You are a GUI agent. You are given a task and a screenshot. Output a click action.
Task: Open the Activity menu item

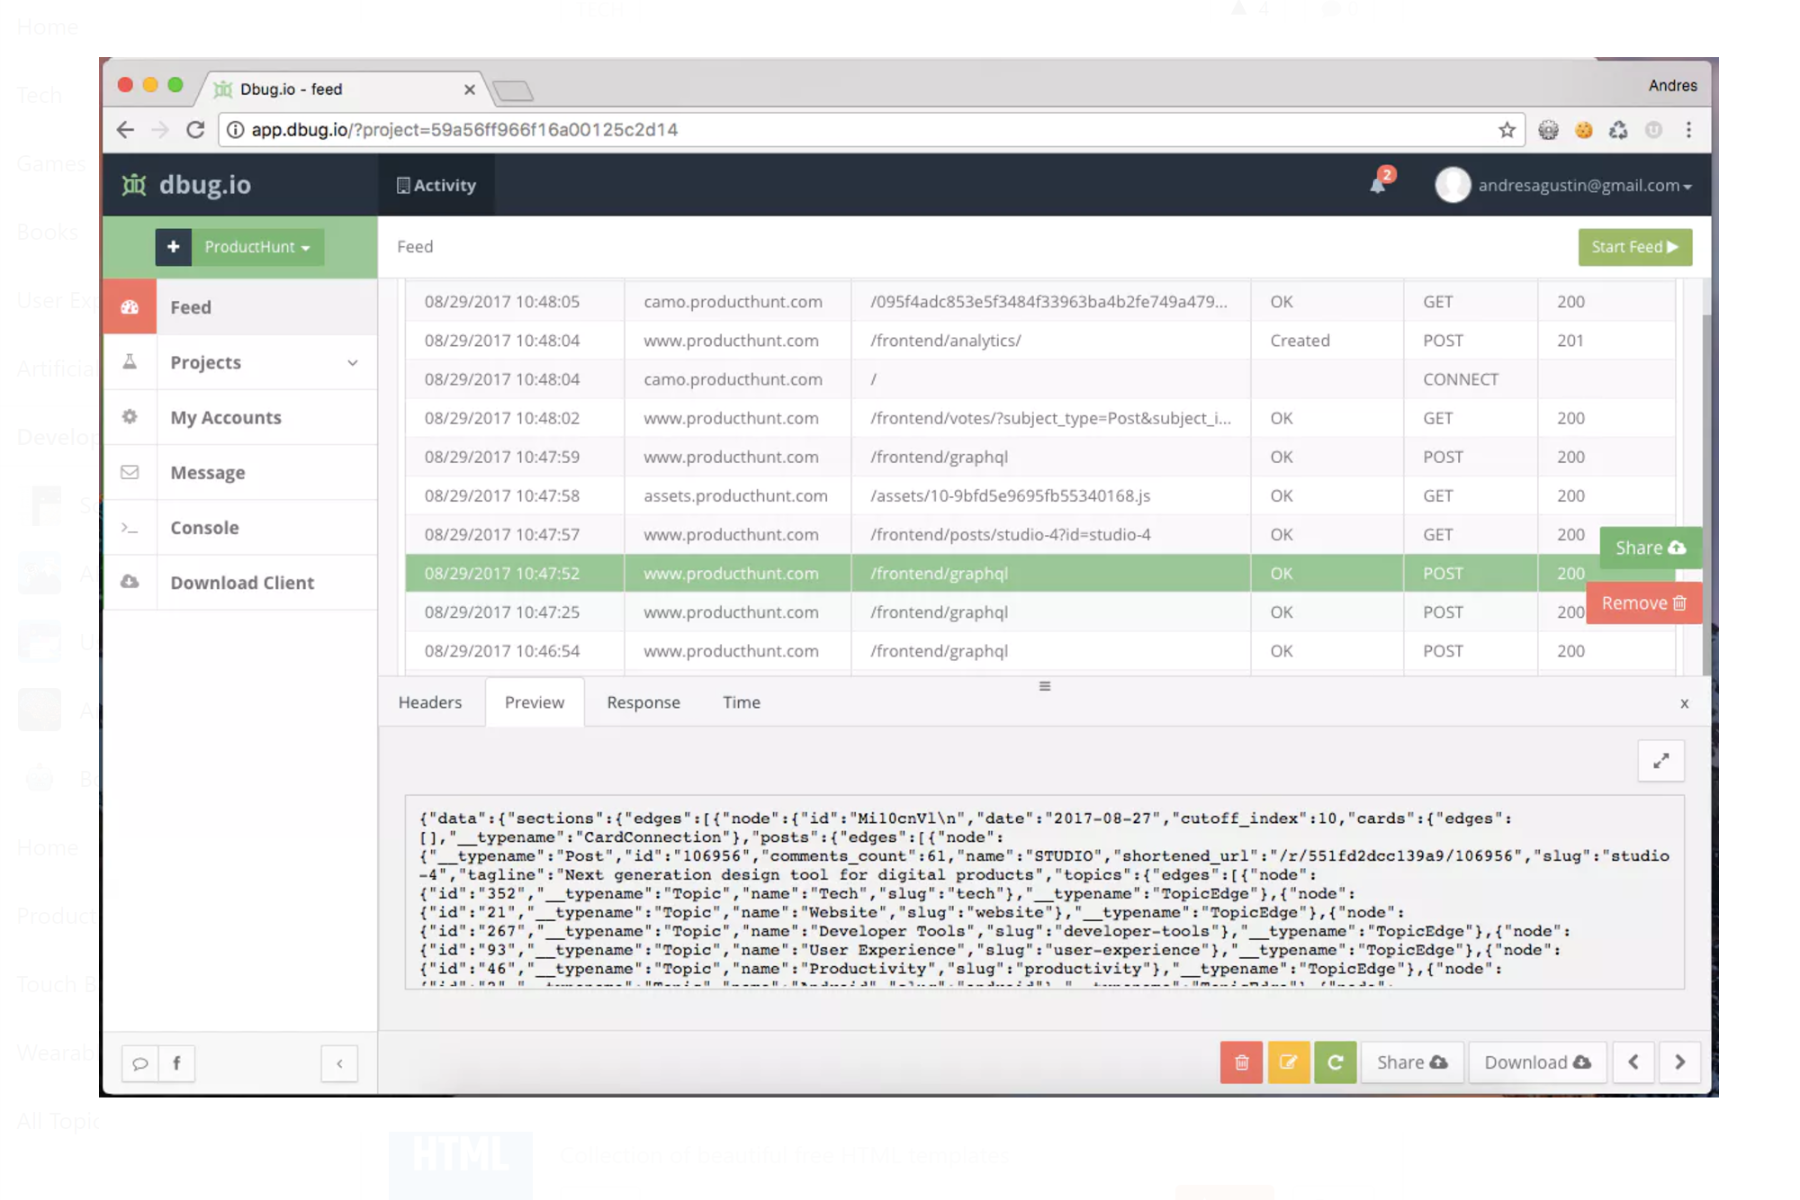pos(436,185)
